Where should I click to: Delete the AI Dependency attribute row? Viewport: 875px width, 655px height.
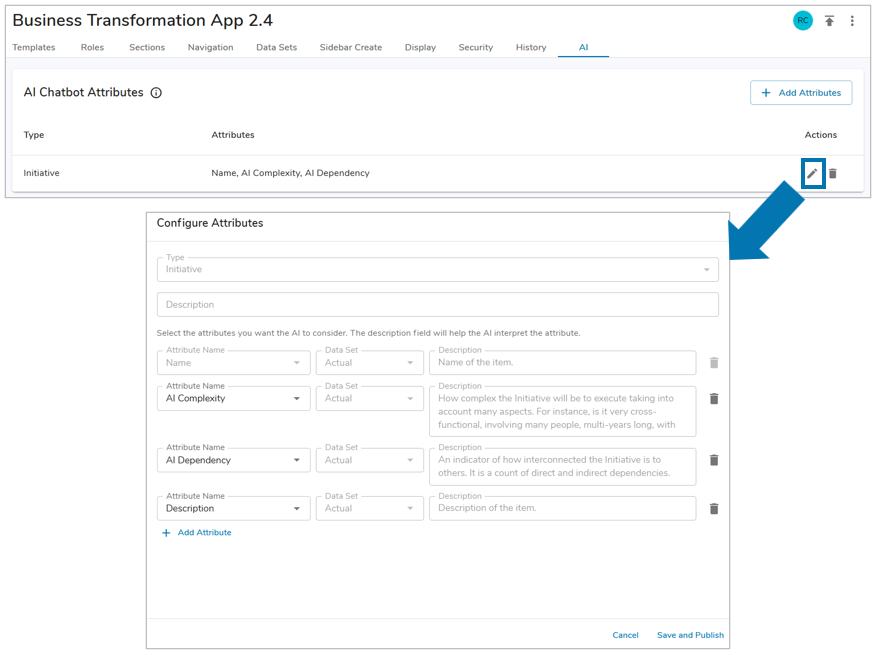tap(714, 461)
